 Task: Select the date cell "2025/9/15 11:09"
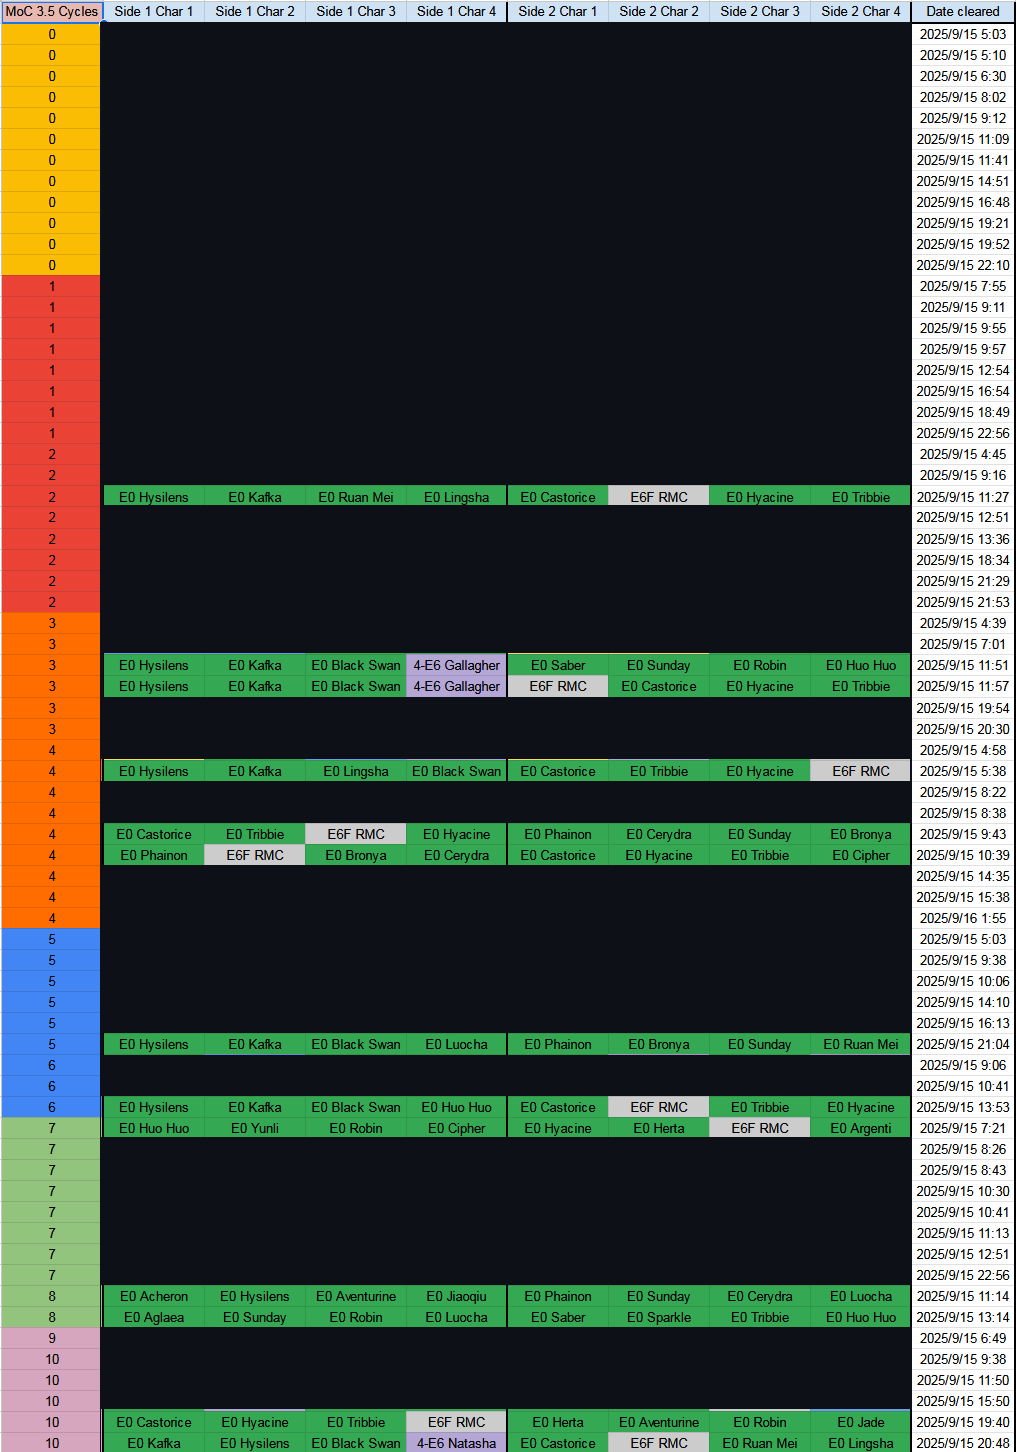pos(963,139)
